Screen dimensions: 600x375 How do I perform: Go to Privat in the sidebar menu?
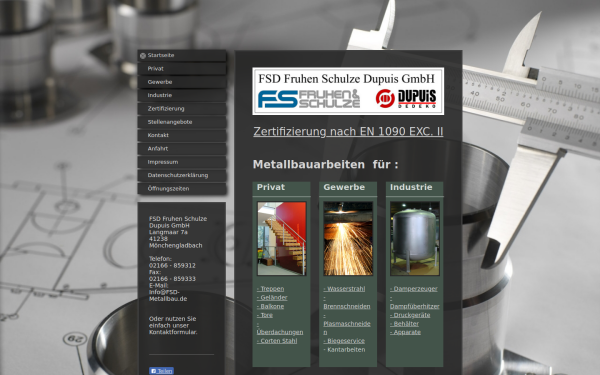[x=182, y=69]
